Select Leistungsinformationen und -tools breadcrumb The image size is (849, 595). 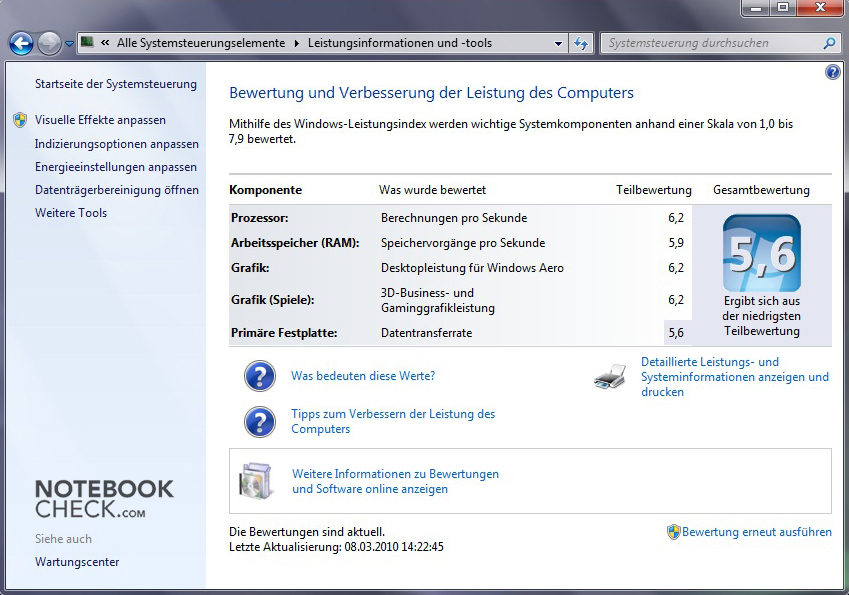(x=400, y=43)
